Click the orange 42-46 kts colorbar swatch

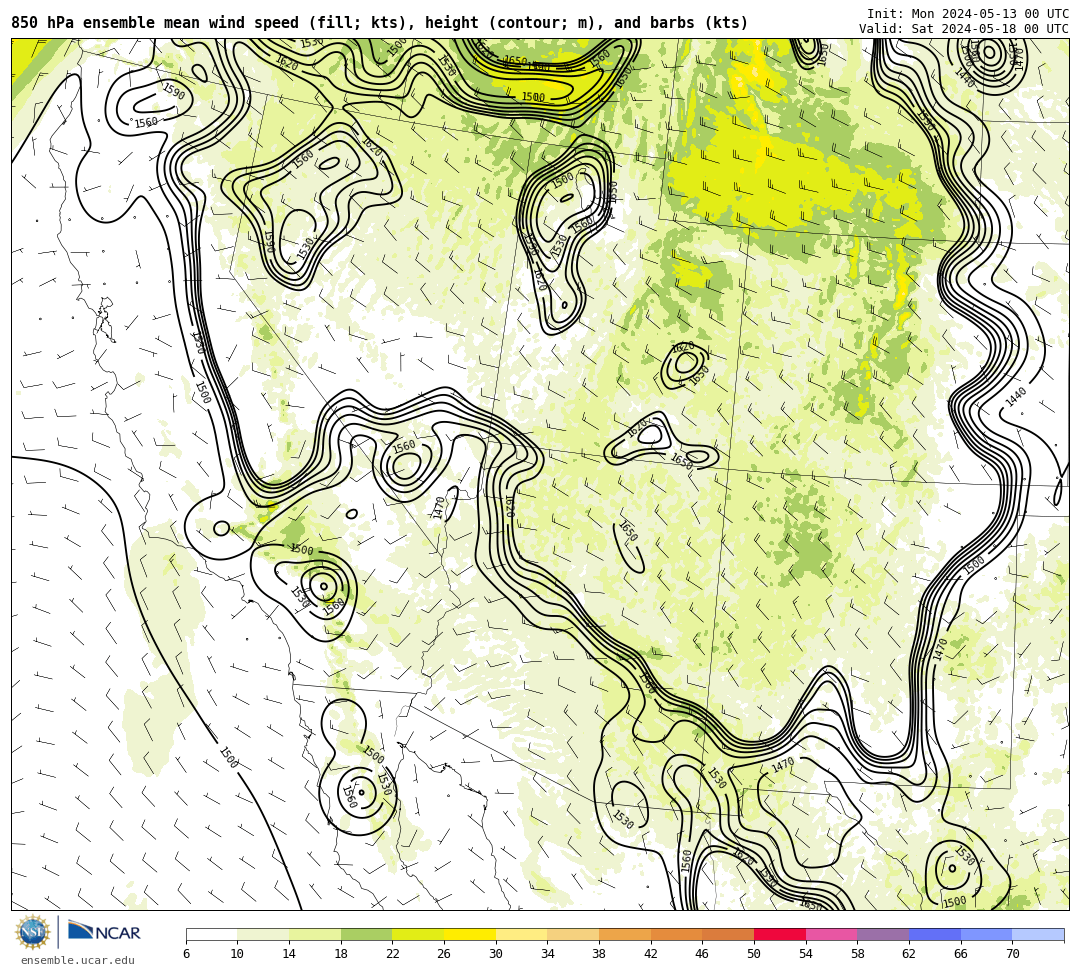(x=676, y=934)
